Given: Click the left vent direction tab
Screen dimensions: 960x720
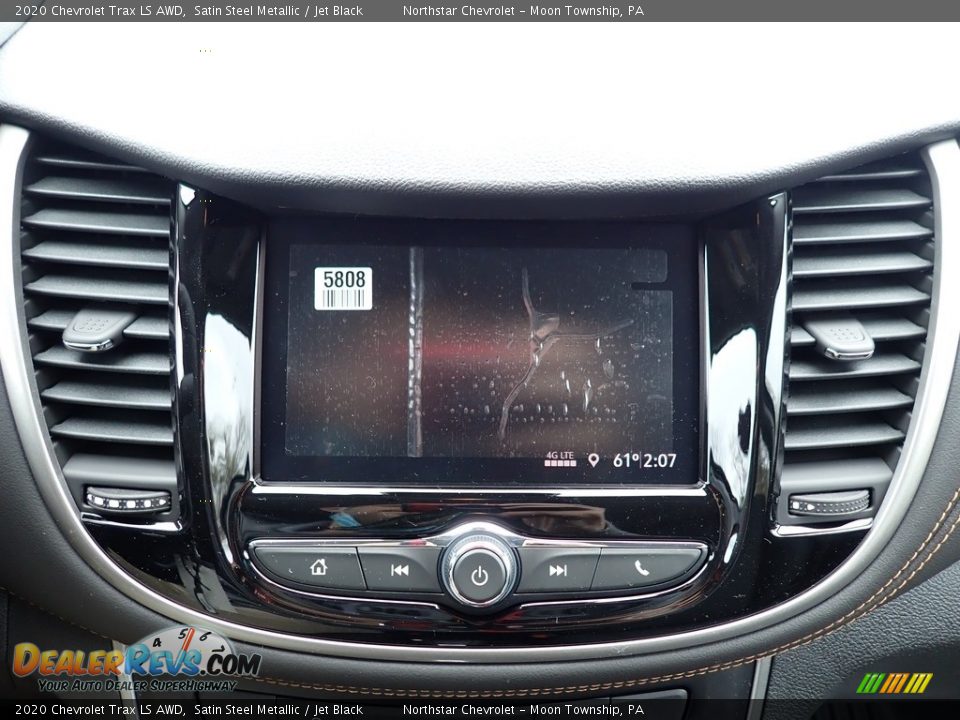Looking at the screenshot, I should click(x=98, y=330).
